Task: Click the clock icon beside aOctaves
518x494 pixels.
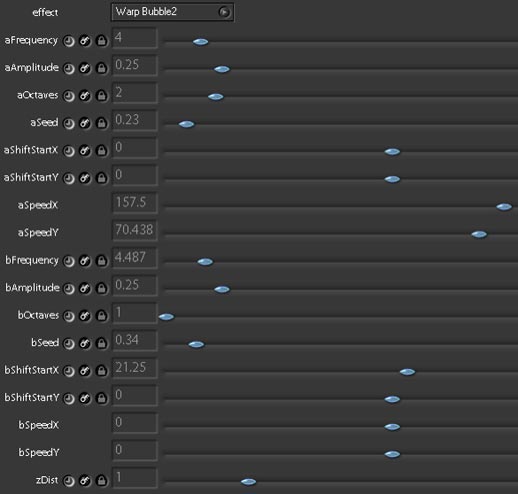Action: click(69, 96)
